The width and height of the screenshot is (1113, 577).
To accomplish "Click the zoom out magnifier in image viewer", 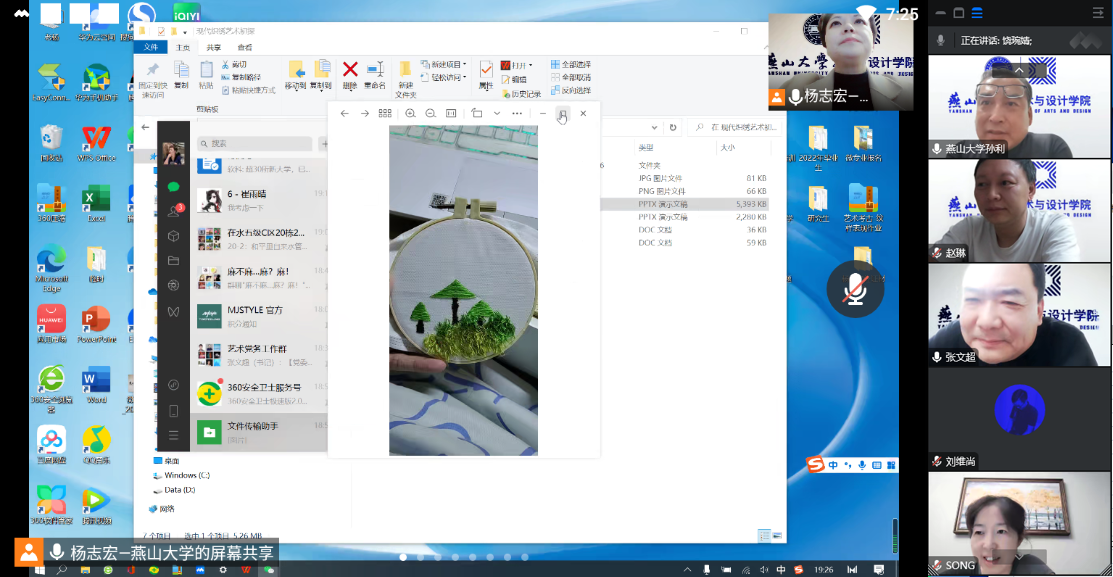I will pos(430,114).
